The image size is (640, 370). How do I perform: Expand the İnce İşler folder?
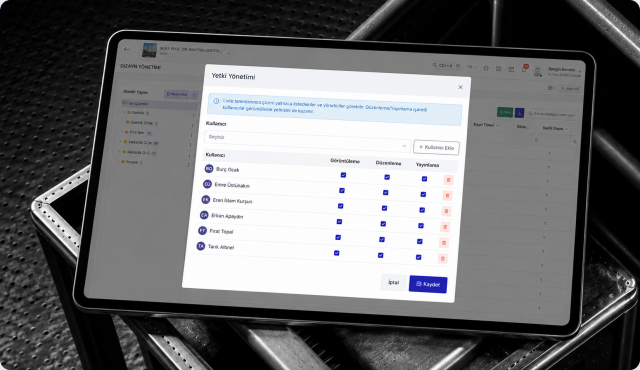point(122,132)
